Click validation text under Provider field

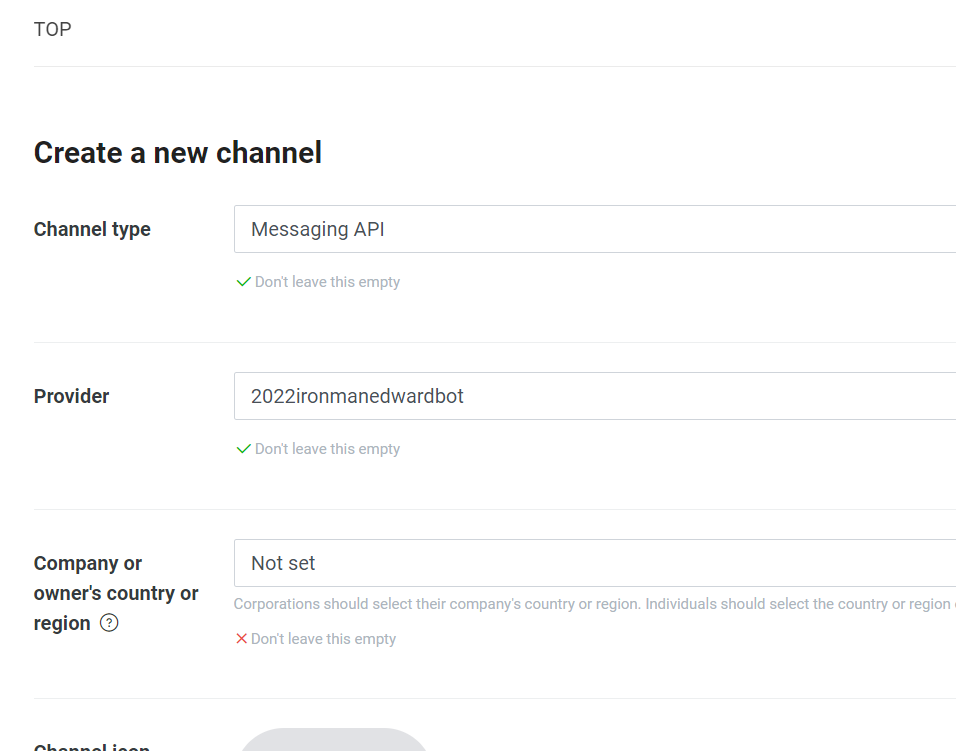(327, 449)
